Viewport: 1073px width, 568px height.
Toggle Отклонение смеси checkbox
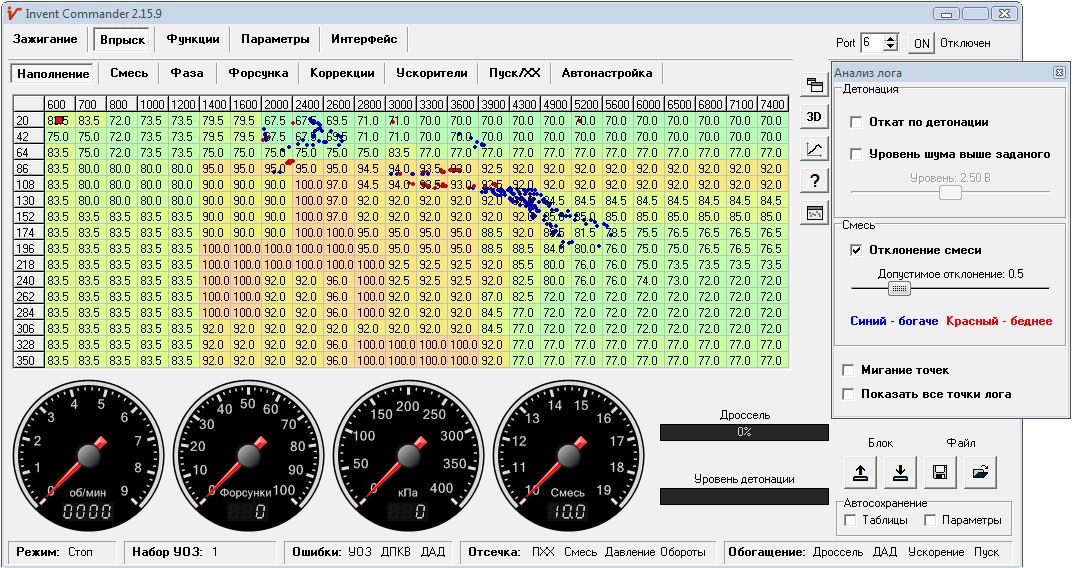point(856,250)
